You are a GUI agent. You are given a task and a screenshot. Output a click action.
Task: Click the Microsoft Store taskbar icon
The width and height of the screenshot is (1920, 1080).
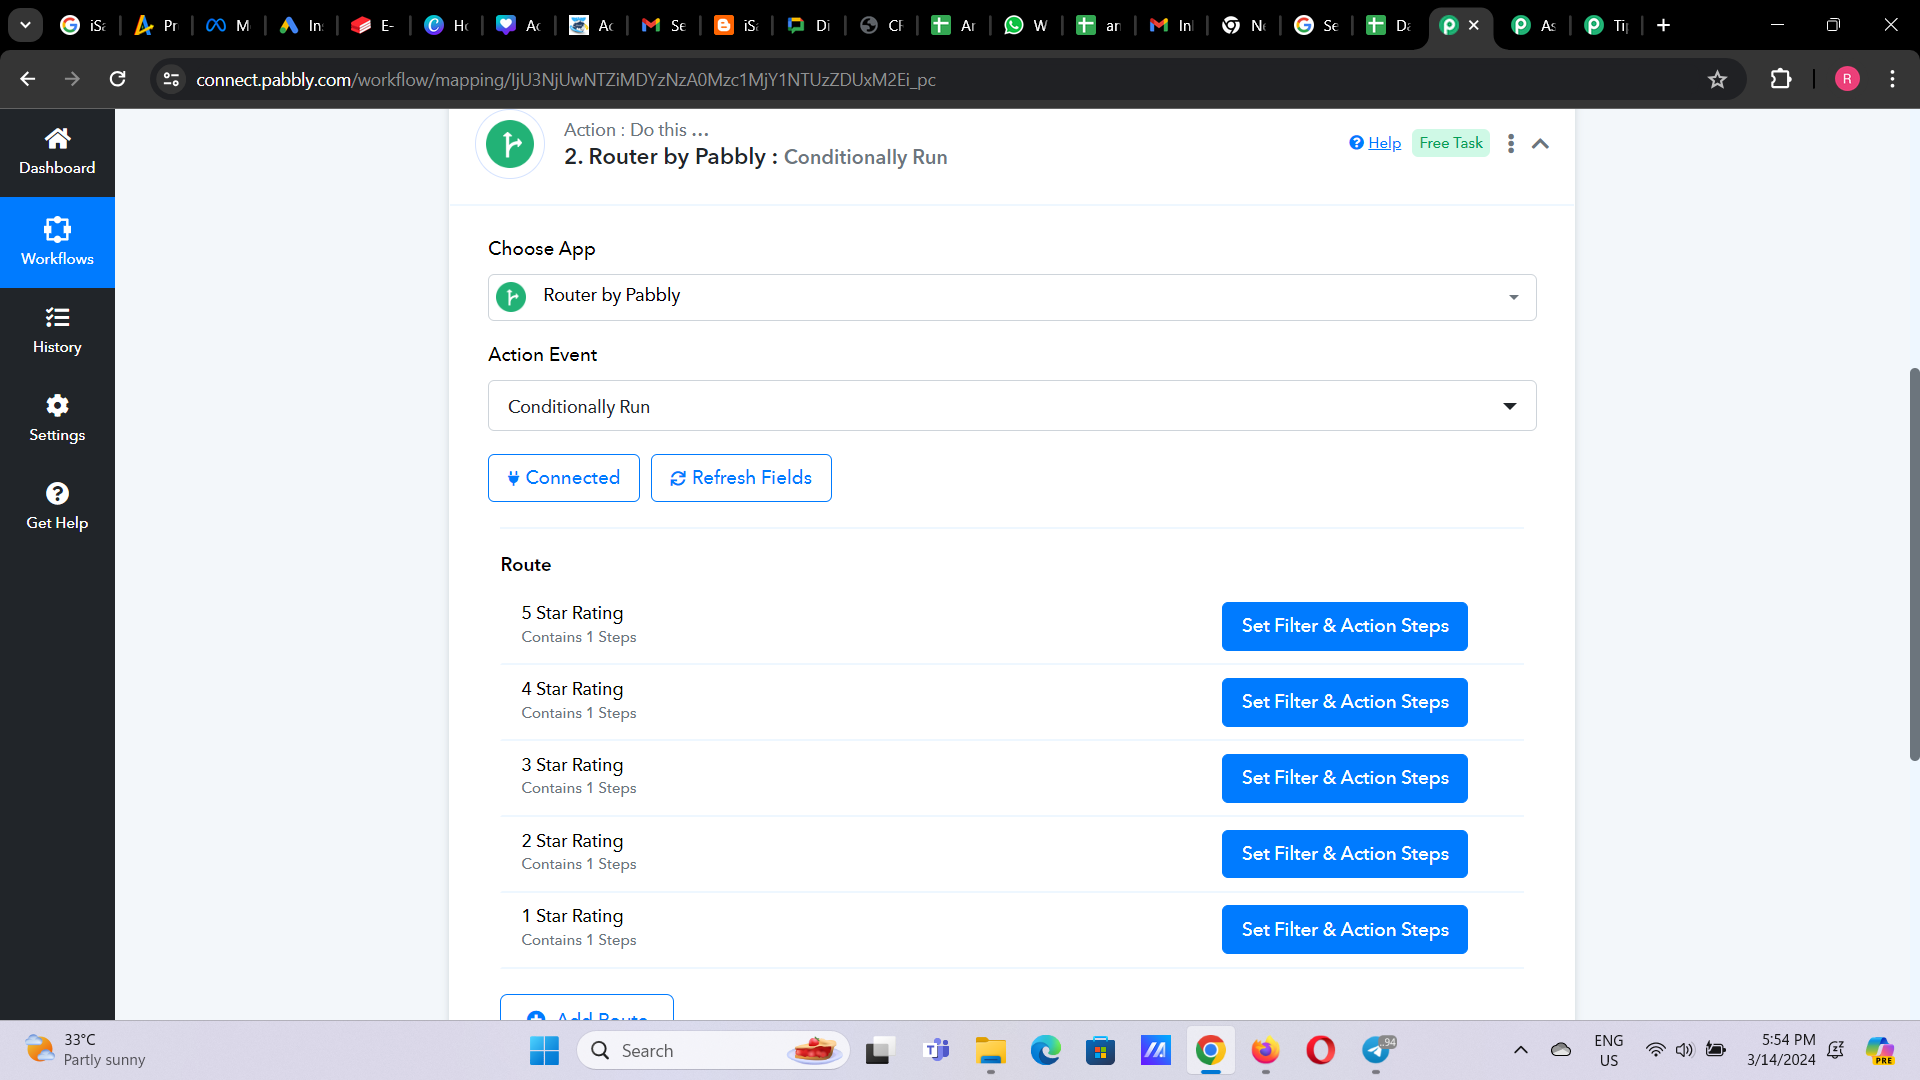(1100, 1050)
